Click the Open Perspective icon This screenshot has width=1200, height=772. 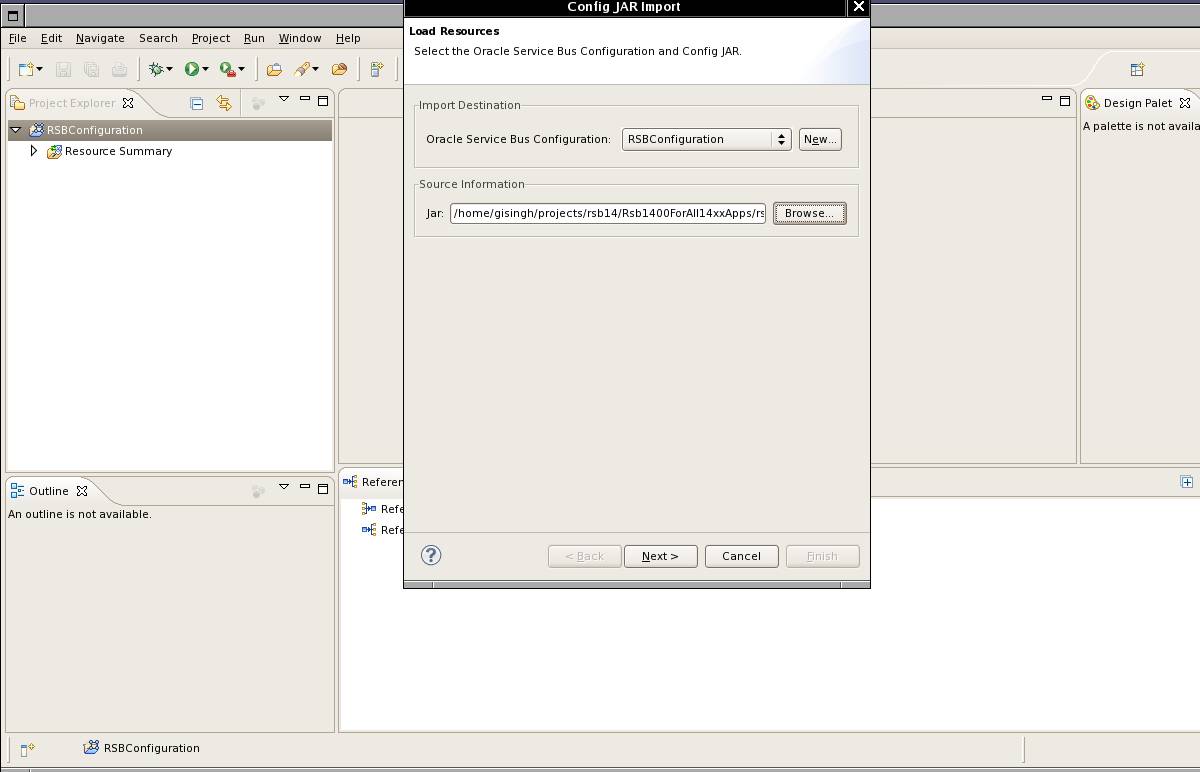pos(1137,69)
